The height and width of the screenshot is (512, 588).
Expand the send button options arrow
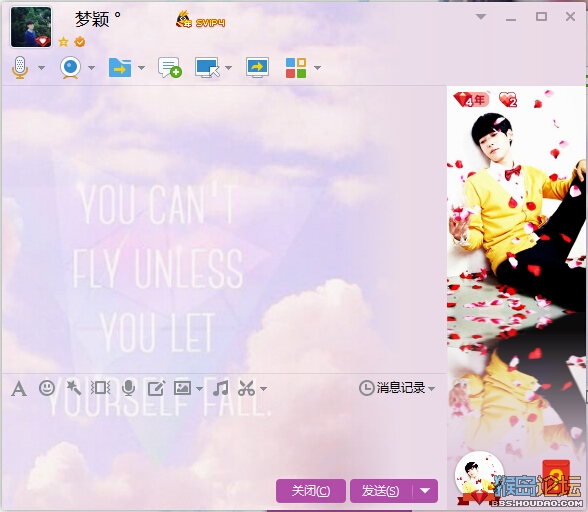coord(425,491)
